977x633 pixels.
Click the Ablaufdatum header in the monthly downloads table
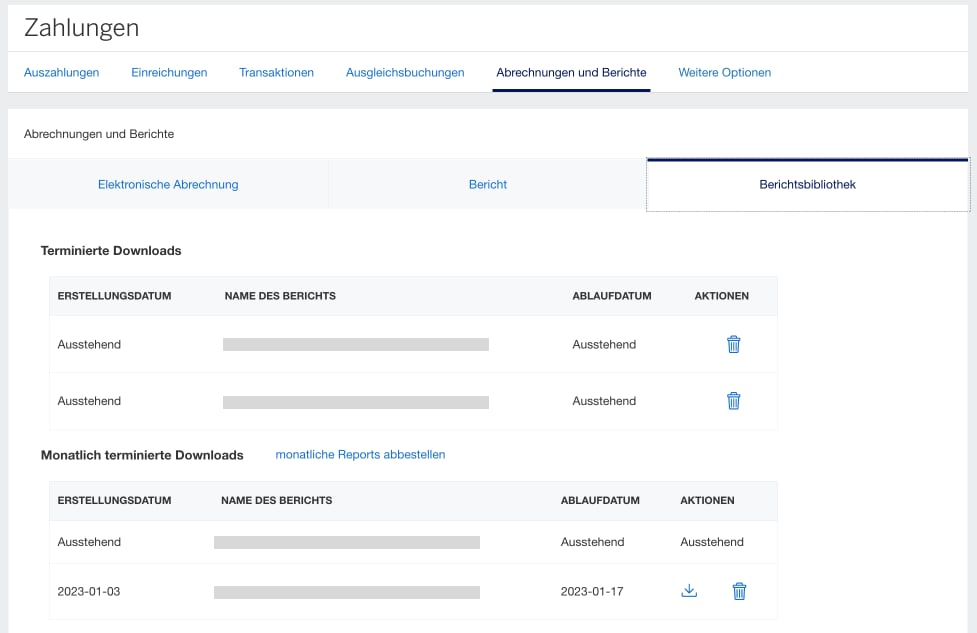600,500
